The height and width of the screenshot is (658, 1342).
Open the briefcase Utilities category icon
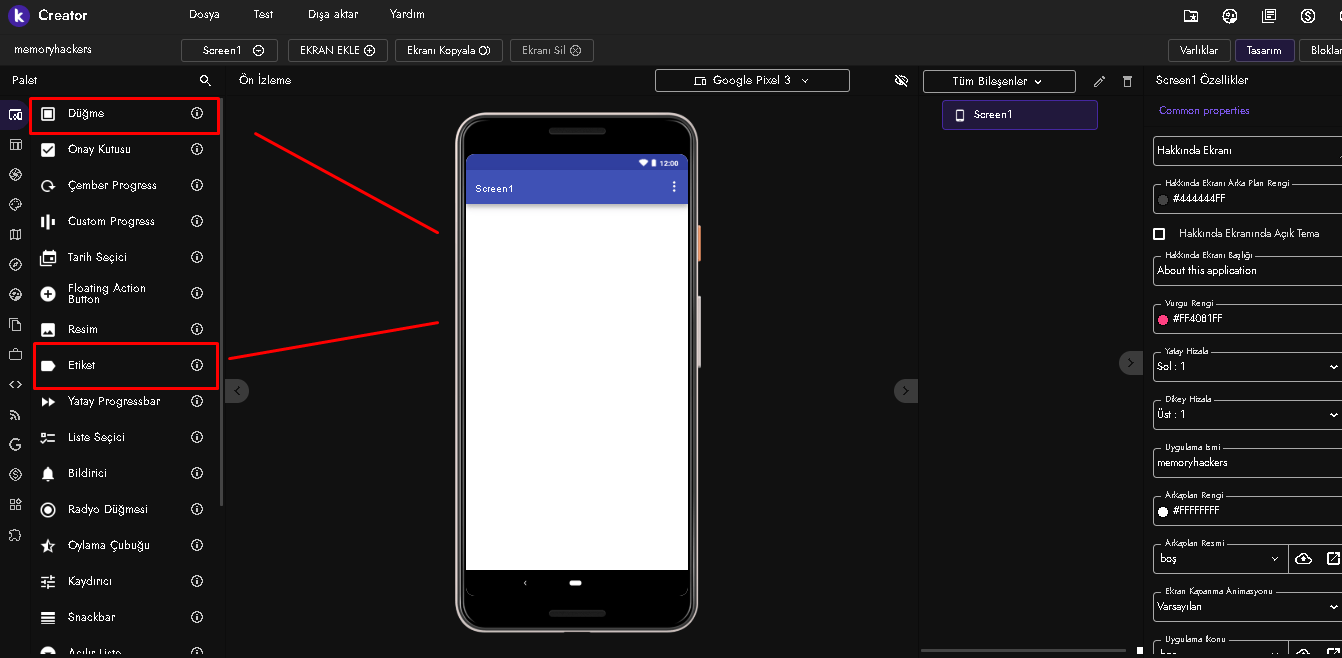[15, 354]
